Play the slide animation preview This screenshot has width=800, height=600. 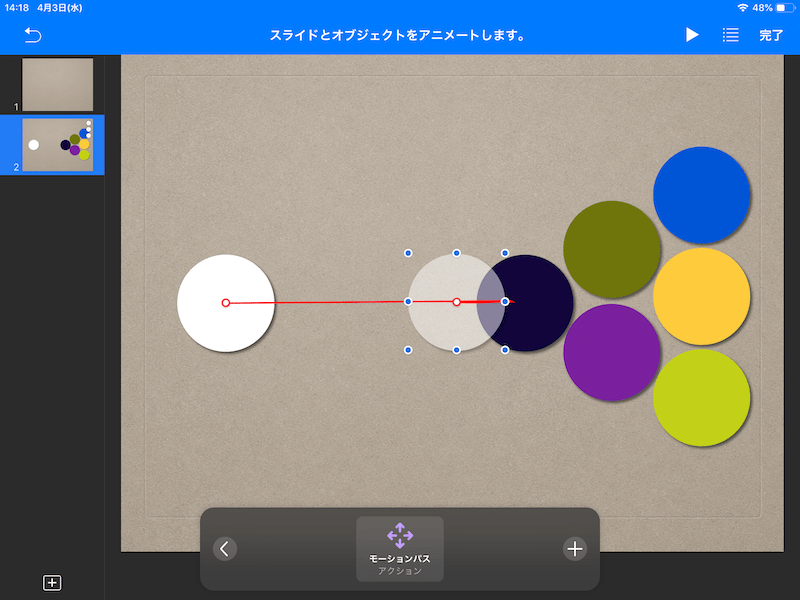pos(692,35)
